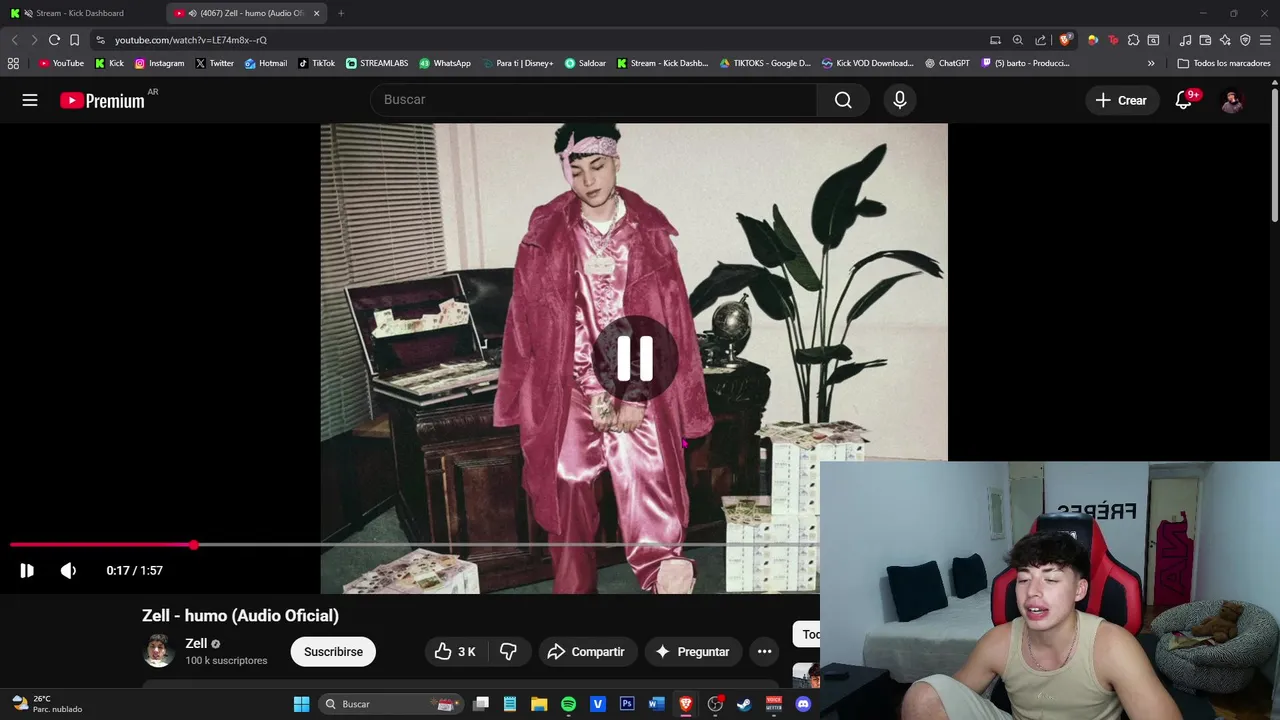The width and height of the screenshot is (1280, 720).
Task: Open the account avatar menu
Action: pos(1232,100)
